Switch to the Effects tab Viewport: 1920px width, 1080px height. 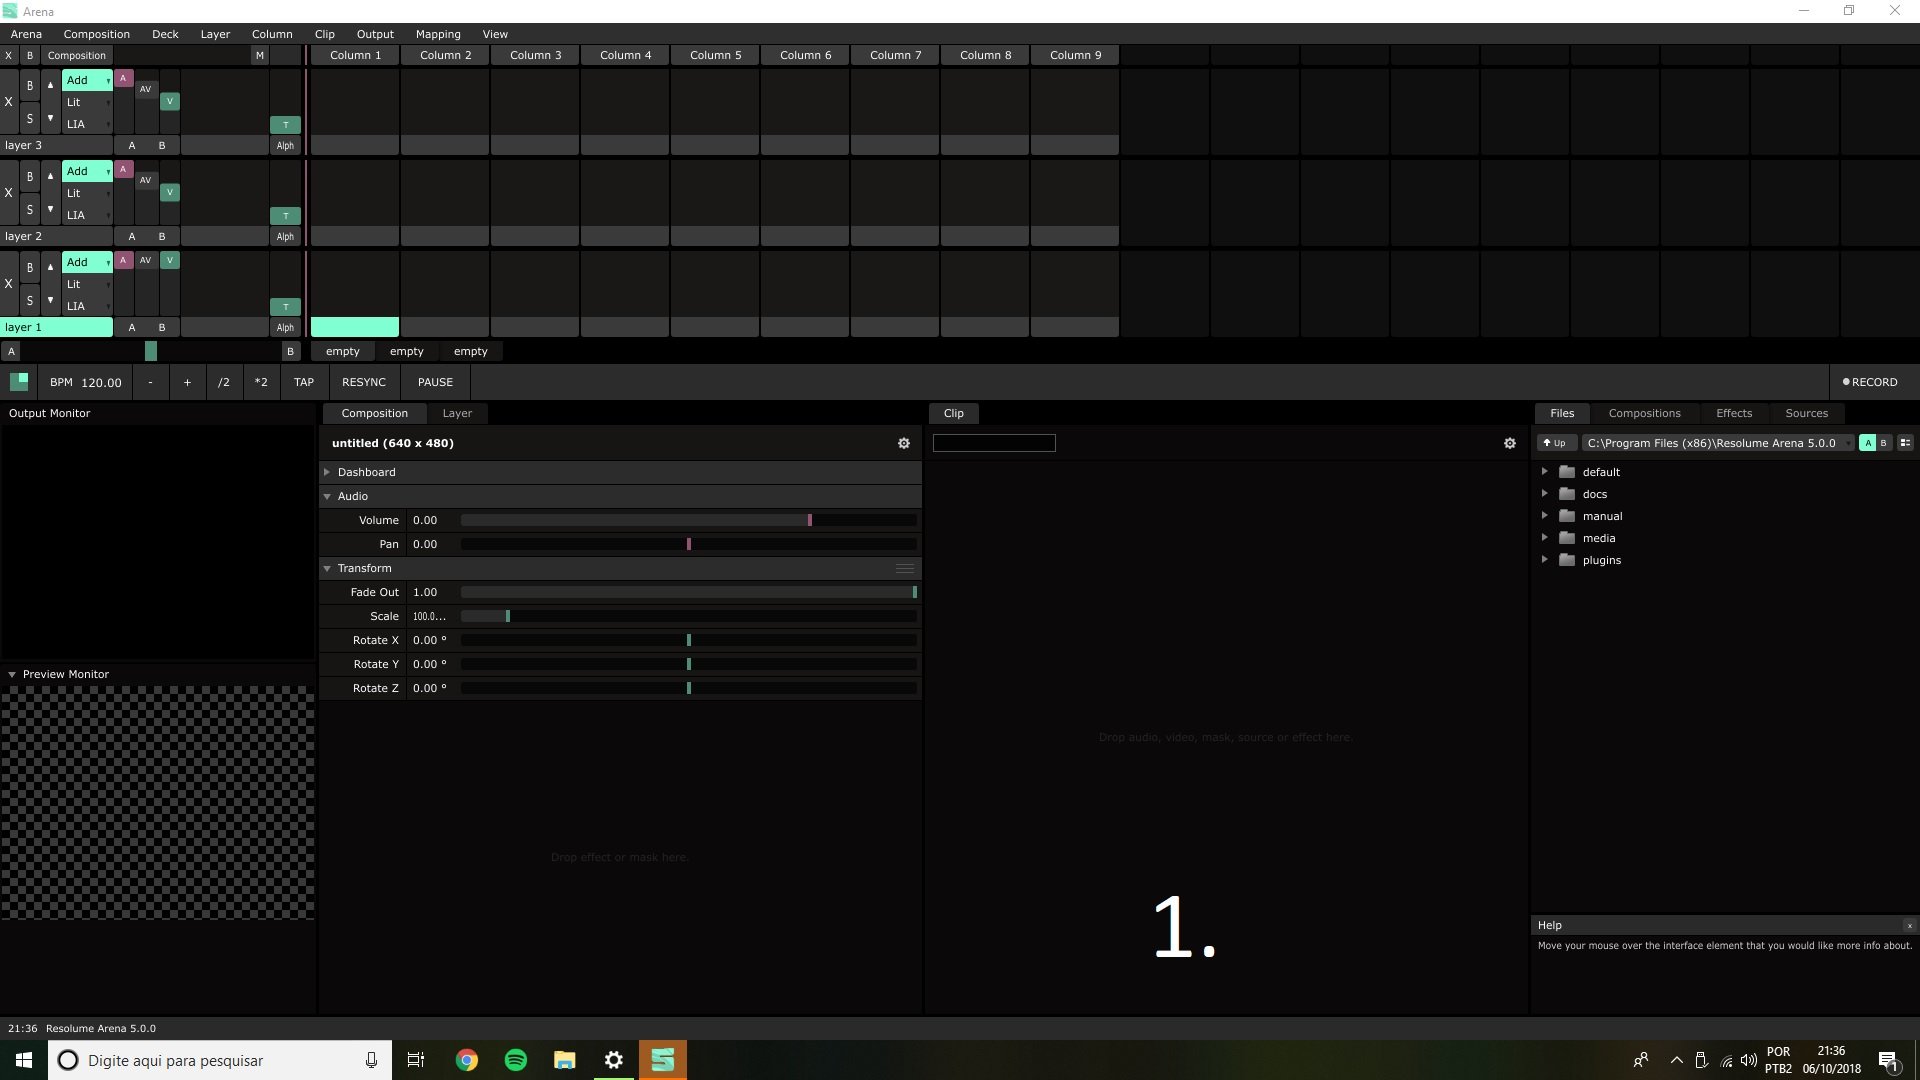[1733, 413]
